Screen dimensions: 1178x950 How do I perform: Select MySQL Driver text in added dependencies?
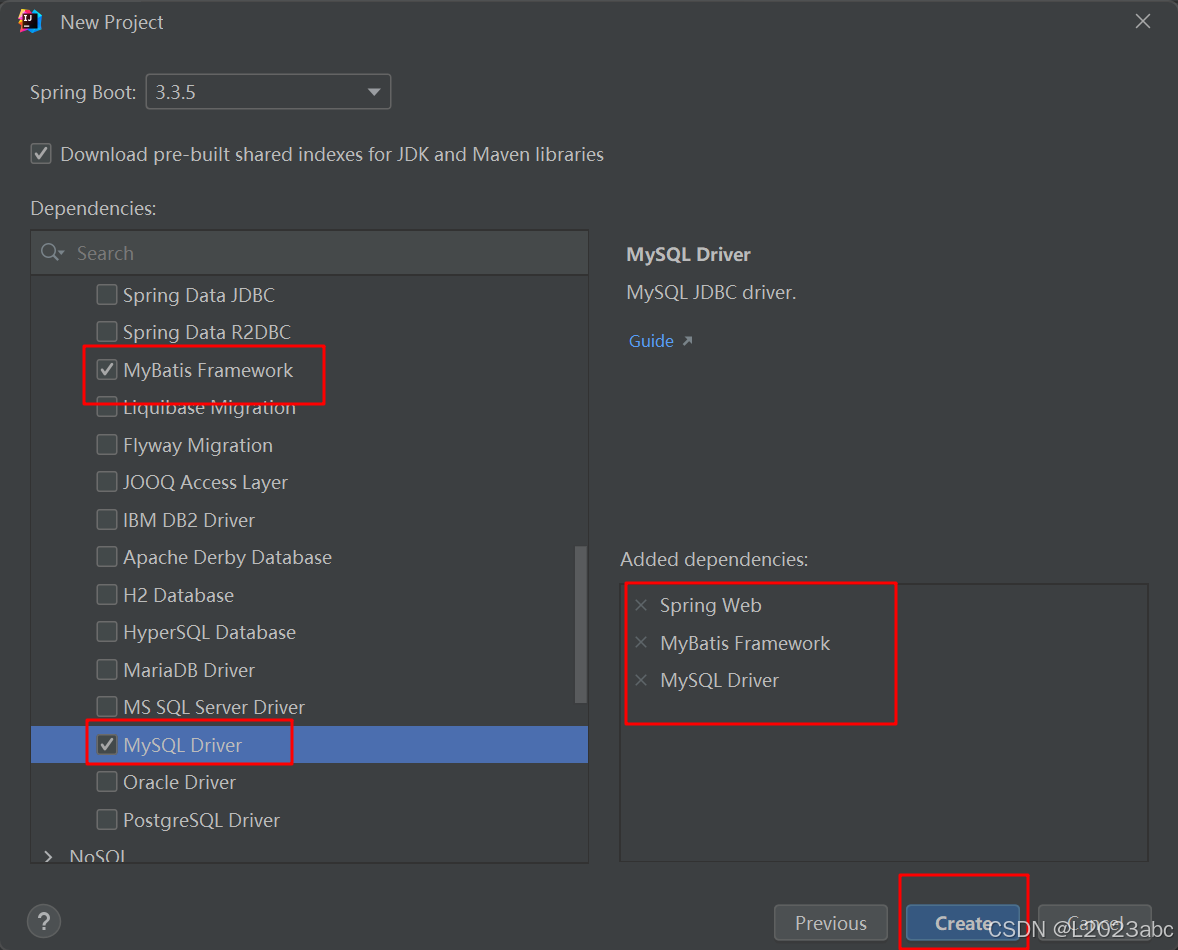[x=720, y=680]
